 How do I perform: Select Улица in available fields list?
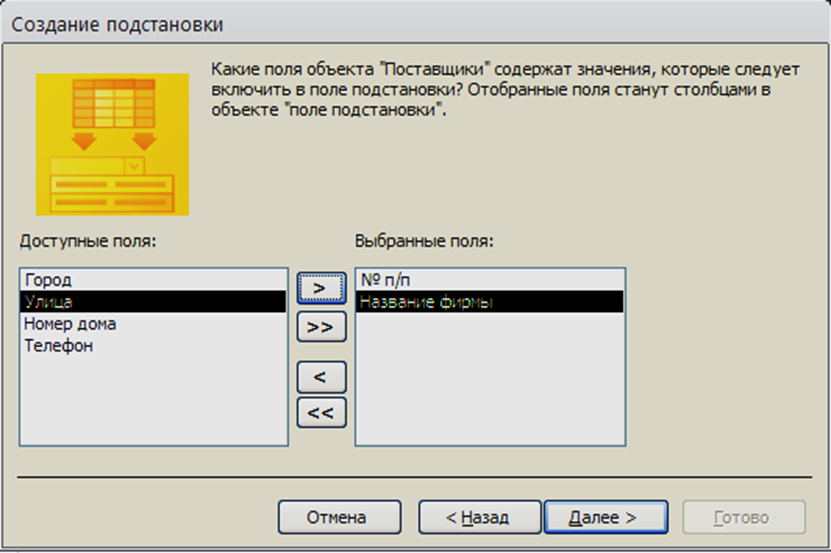(x=154, y=302)
